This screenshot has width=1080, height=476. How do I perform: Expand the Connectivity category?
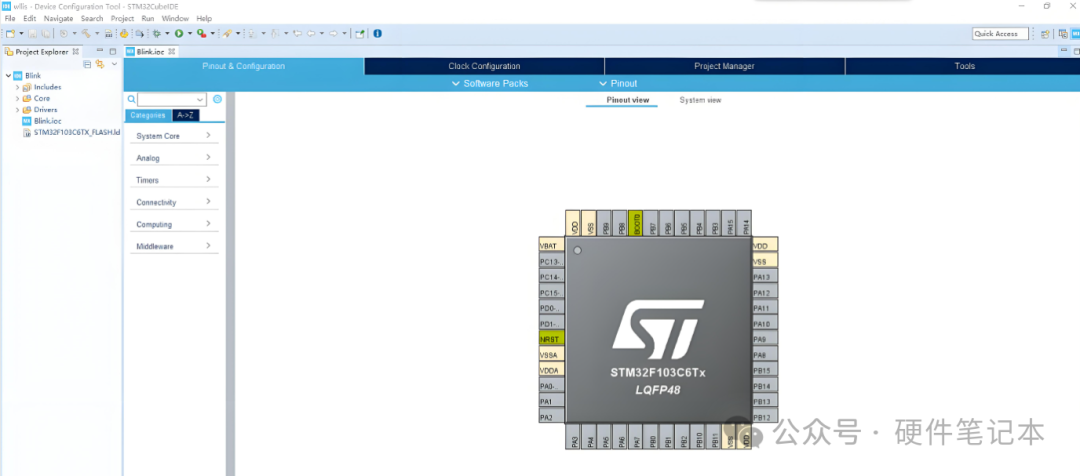(x=174, y=202)
